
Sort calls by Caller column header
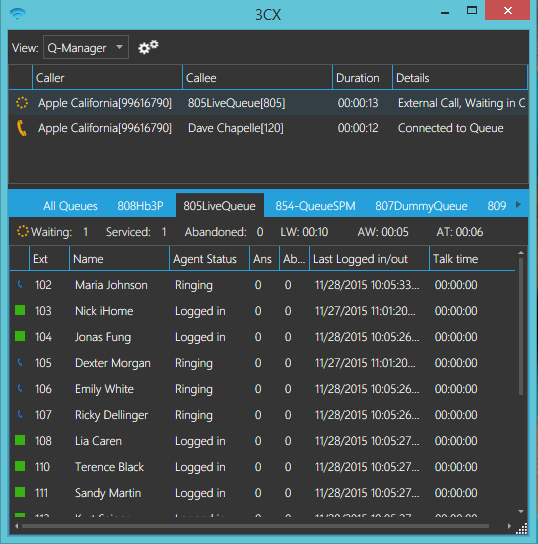click(x=107, y=78)
